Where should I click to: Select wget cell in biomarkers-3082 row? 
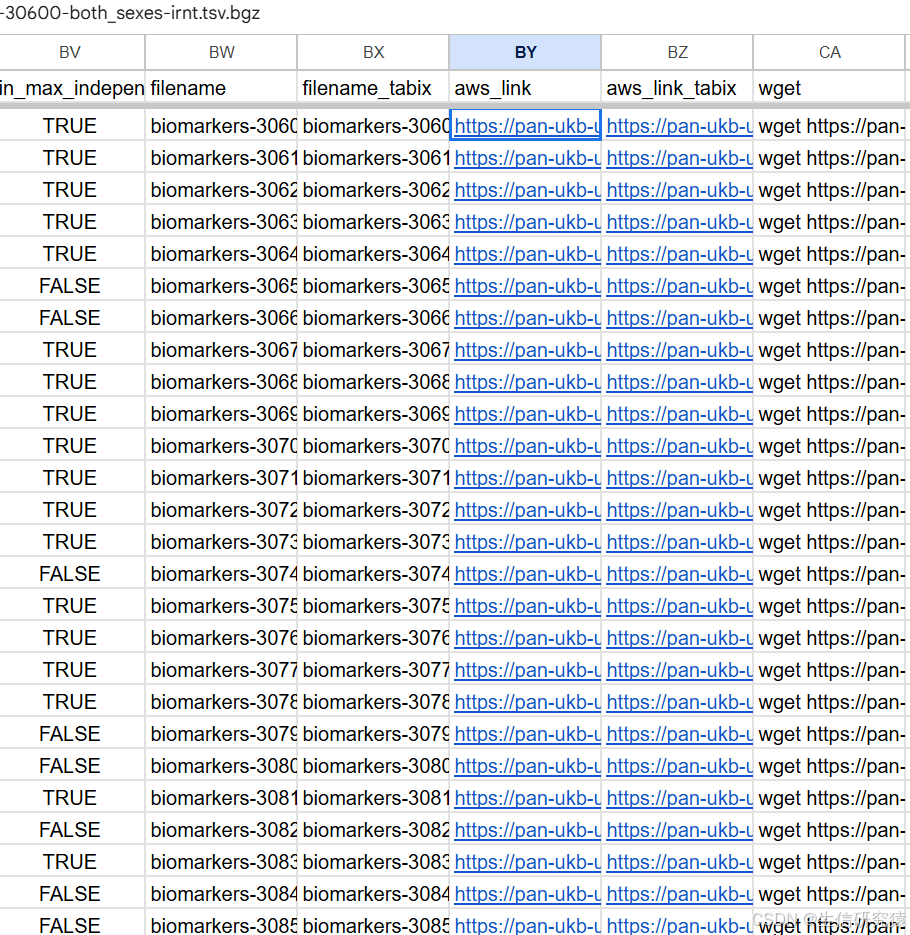click(x=829, y=830)
